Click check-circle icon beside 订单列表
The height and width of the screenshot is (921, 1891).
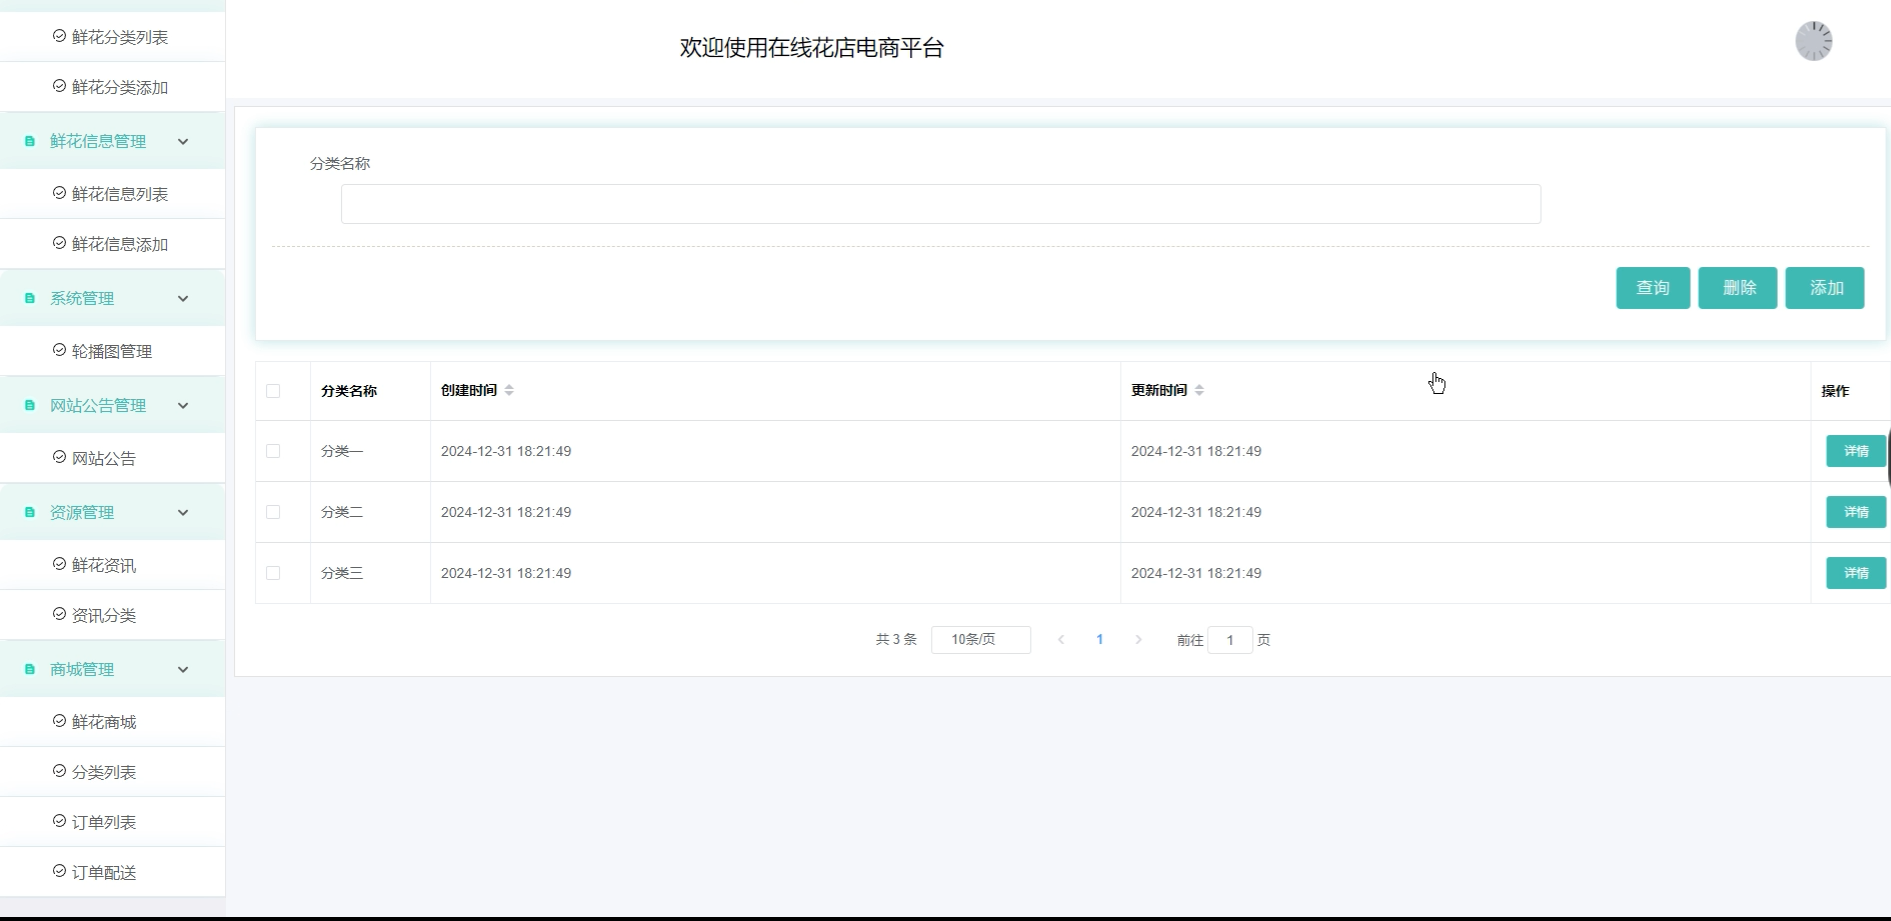(x=59, y=821)
